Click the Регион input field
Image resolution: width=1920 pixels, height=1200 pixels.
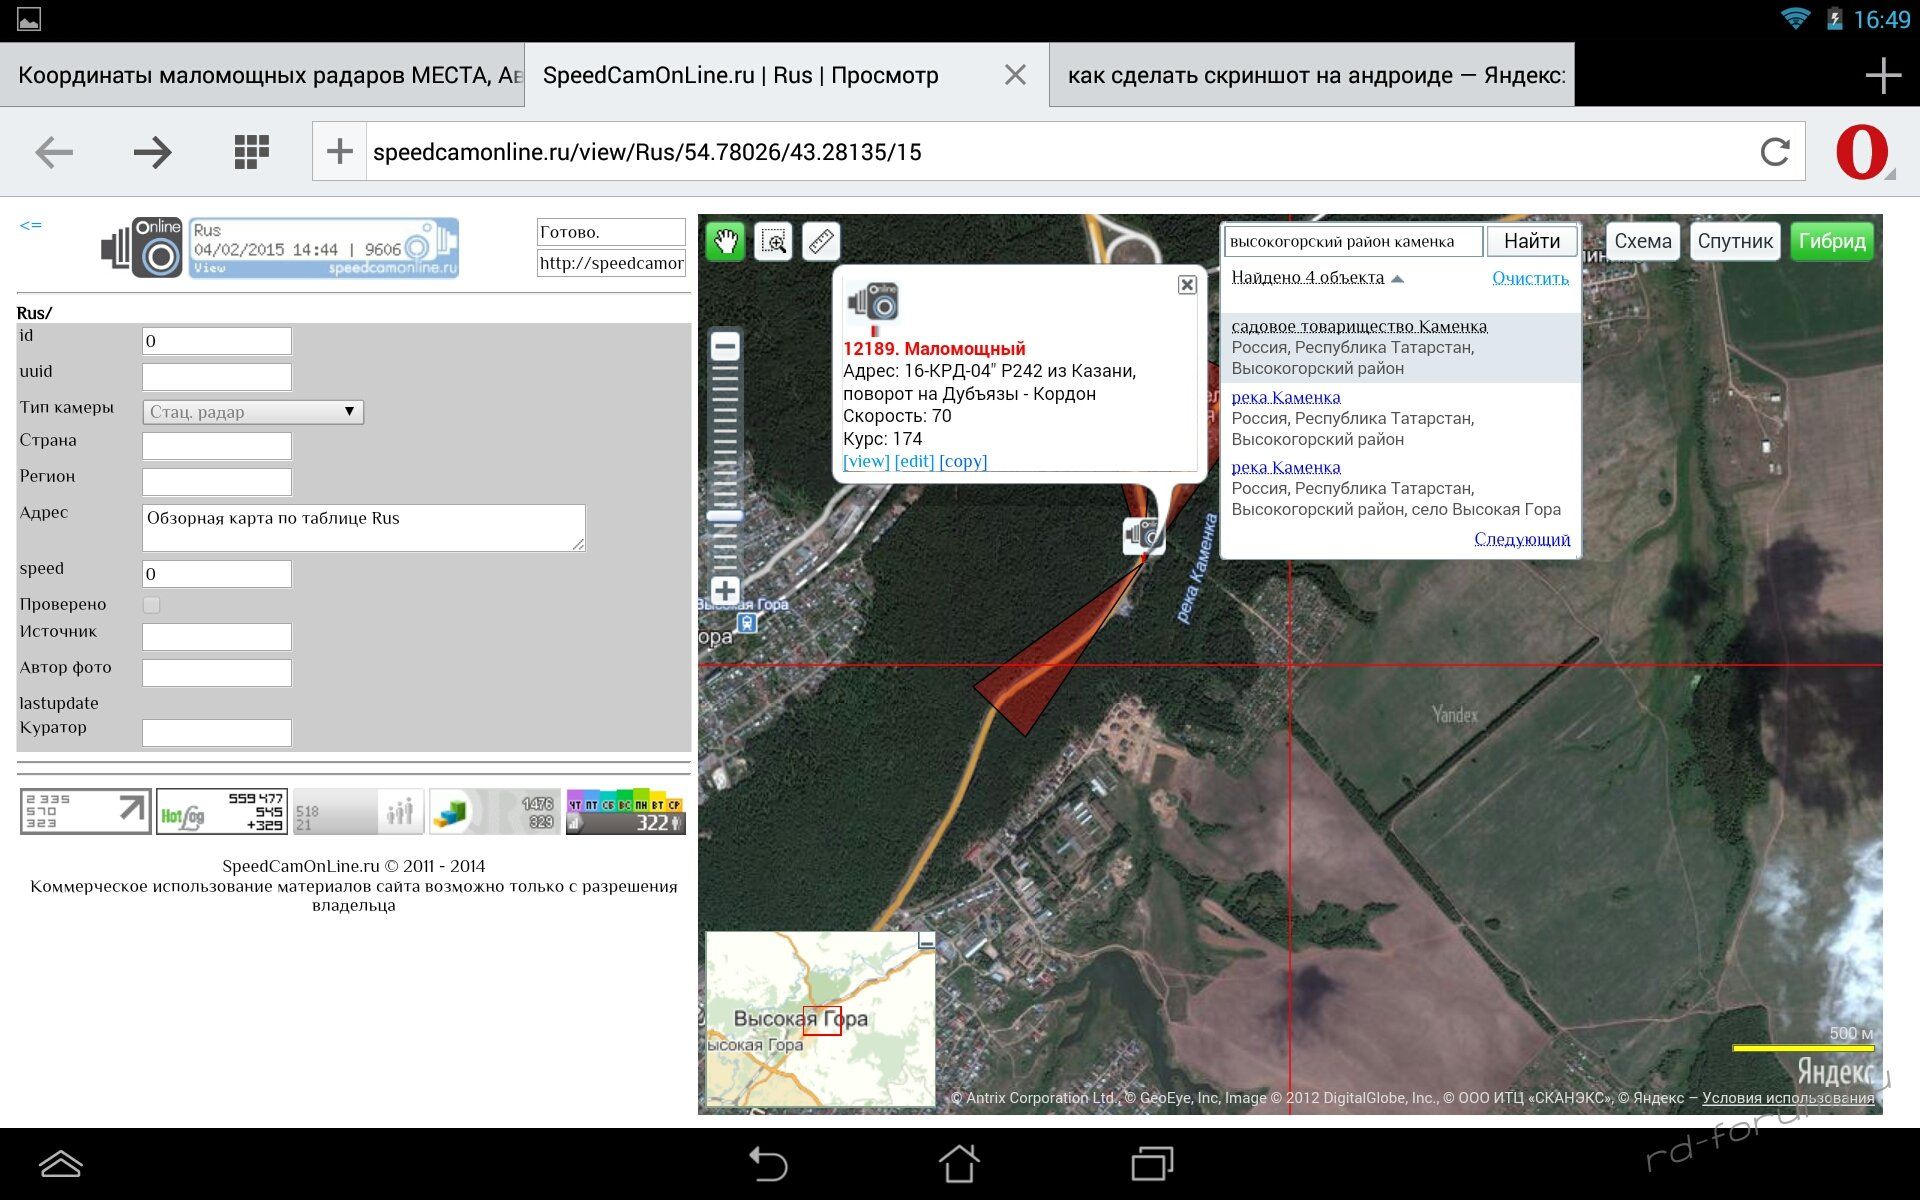[x=217, y=482]
